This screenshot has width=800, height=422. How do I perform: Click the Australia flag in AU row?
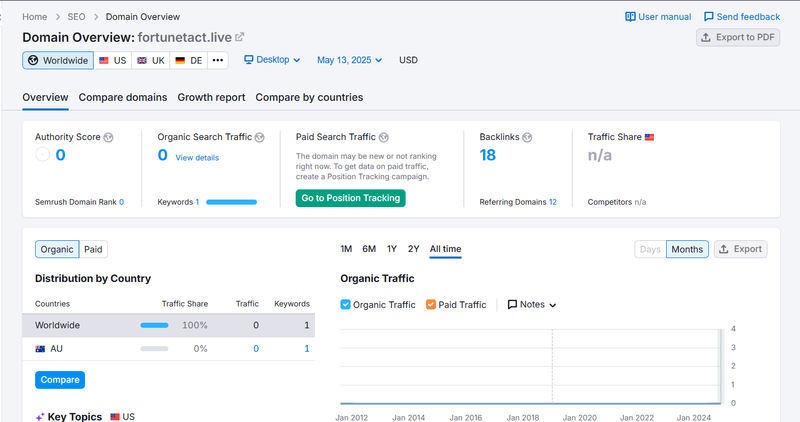click(x=40, y=349)
